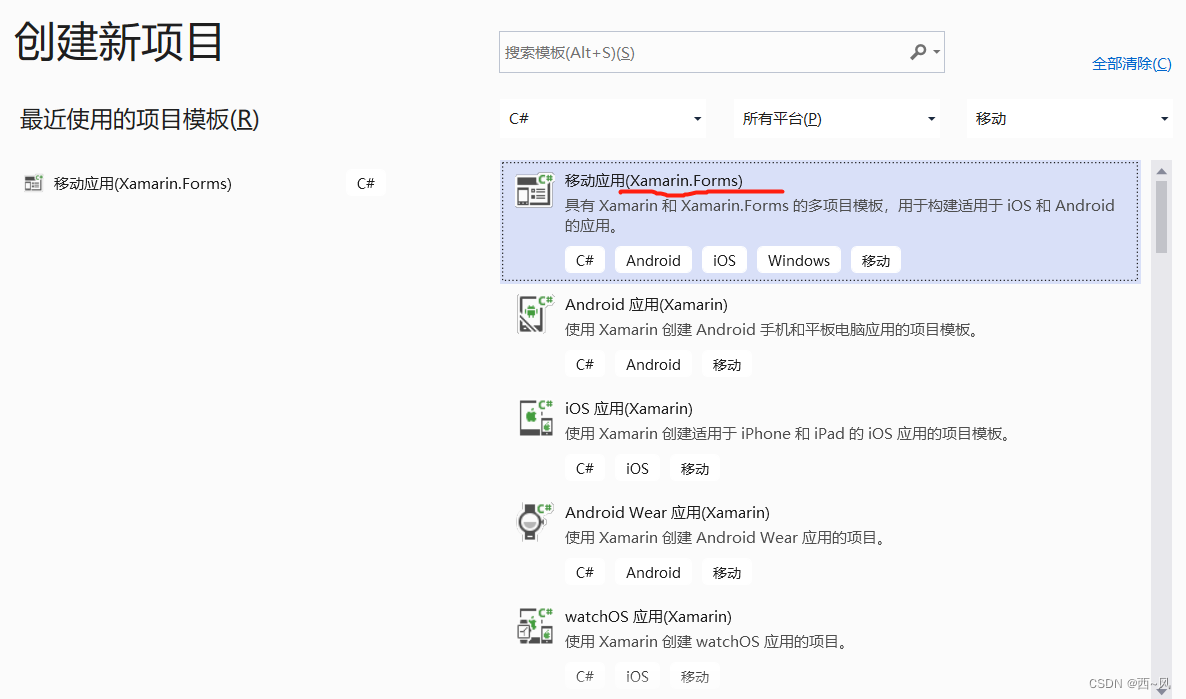Click the Clear all link

point(1132,64)
